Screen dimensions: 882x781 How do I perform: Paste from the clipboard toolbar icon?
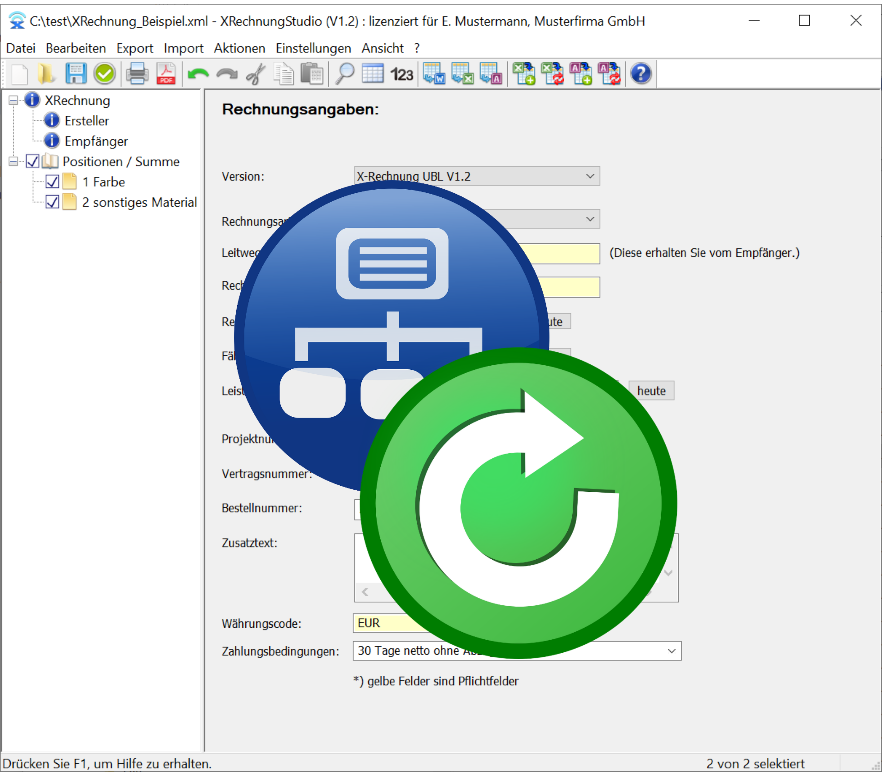coord(312,74)
